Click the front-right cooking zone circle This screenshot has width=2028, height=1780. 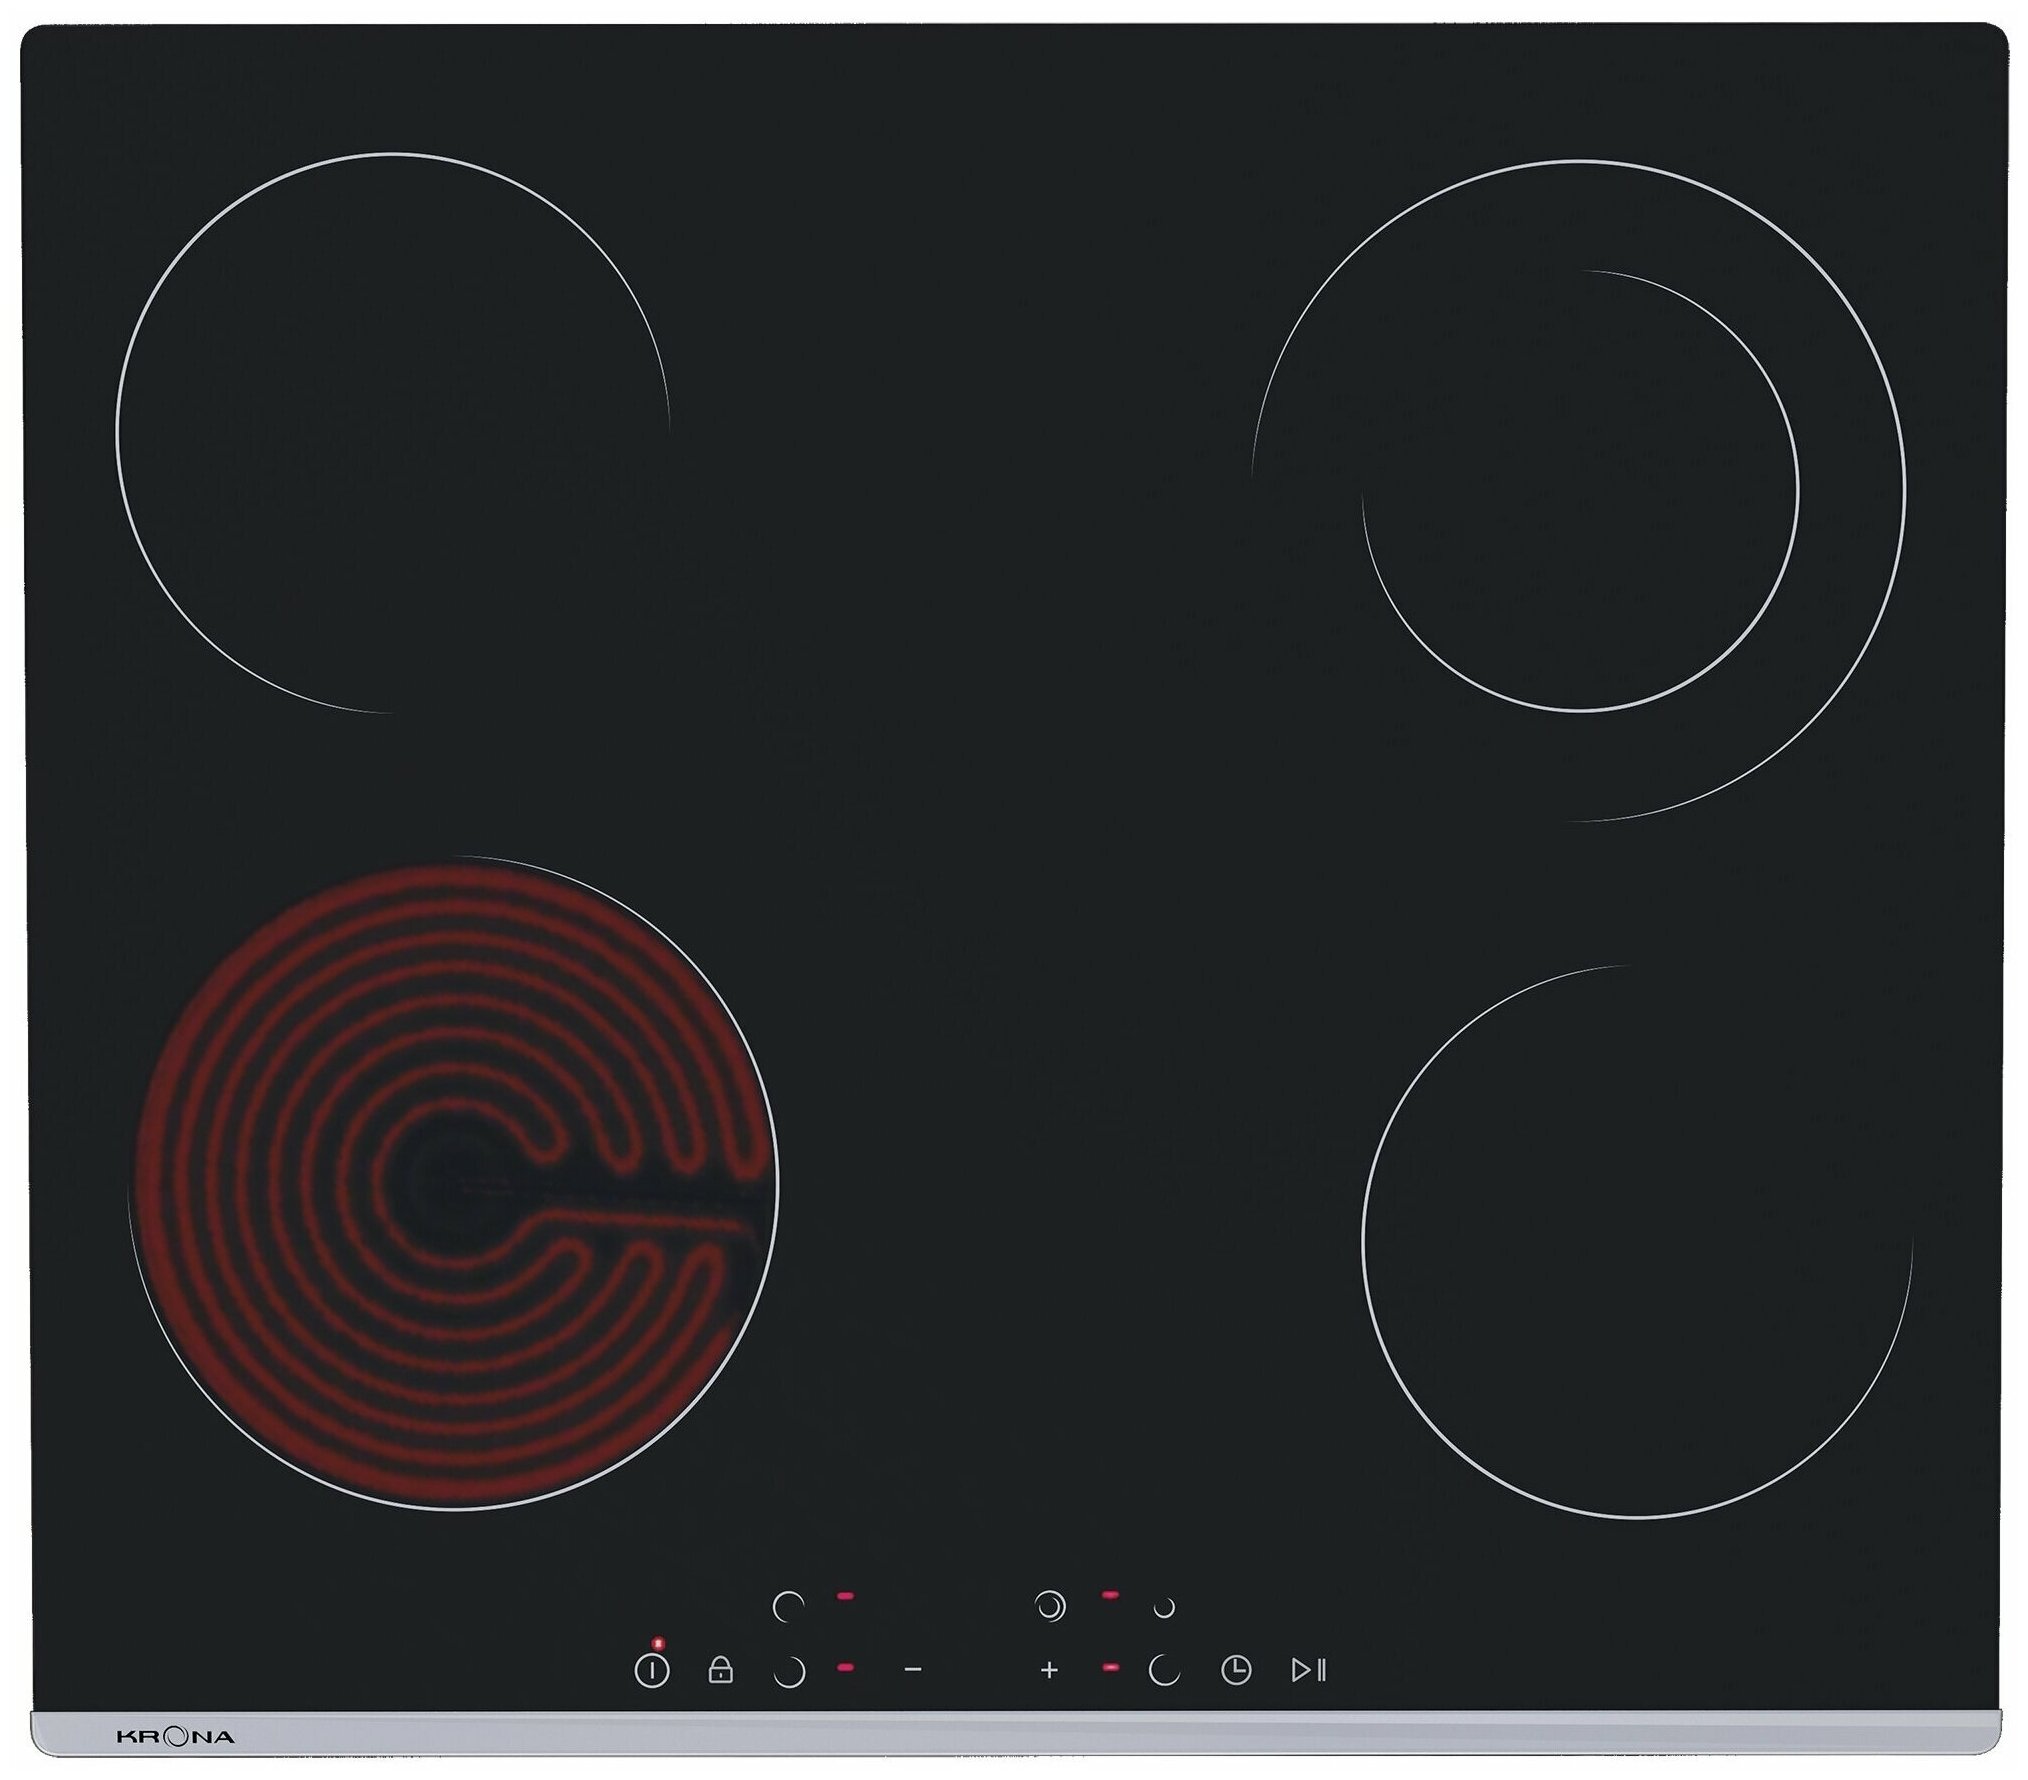tap(1637, 1242)
